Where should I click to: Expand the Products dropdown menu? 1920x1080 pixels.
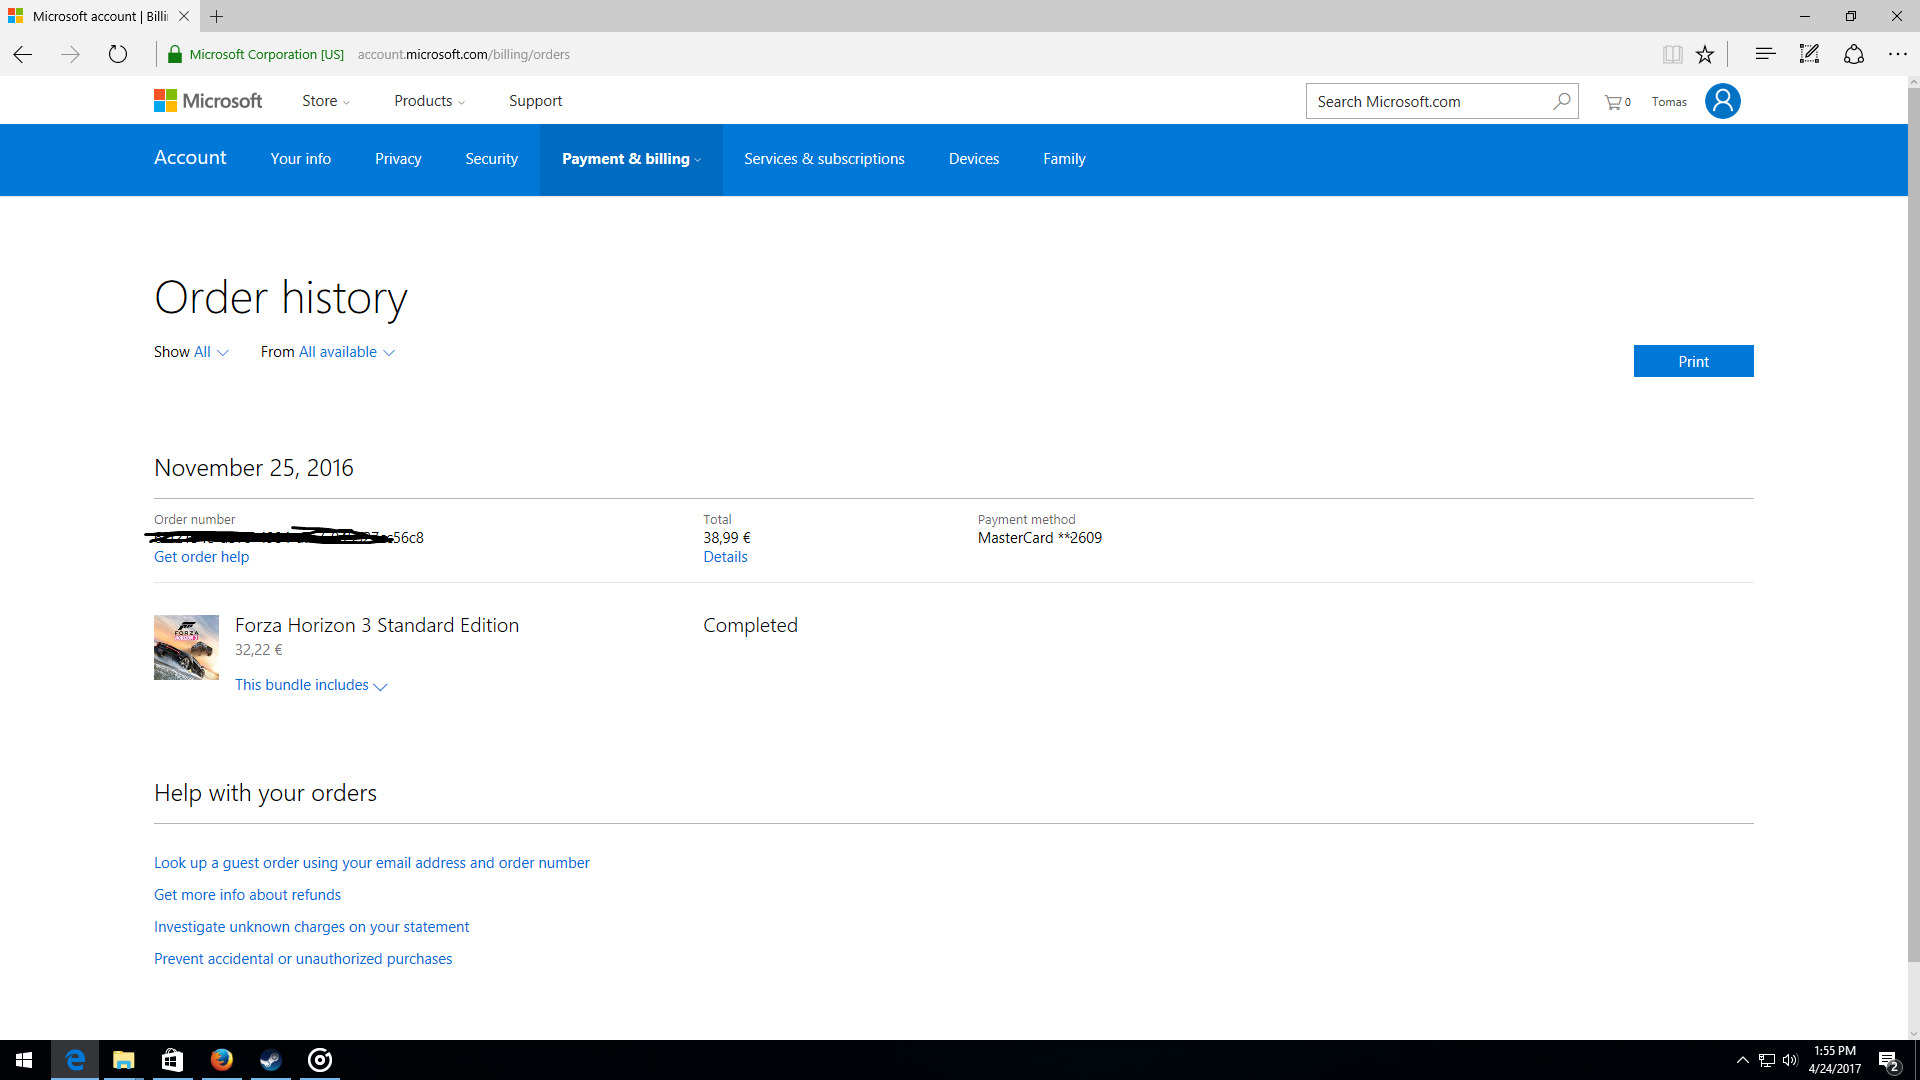[x=429, y=101]
